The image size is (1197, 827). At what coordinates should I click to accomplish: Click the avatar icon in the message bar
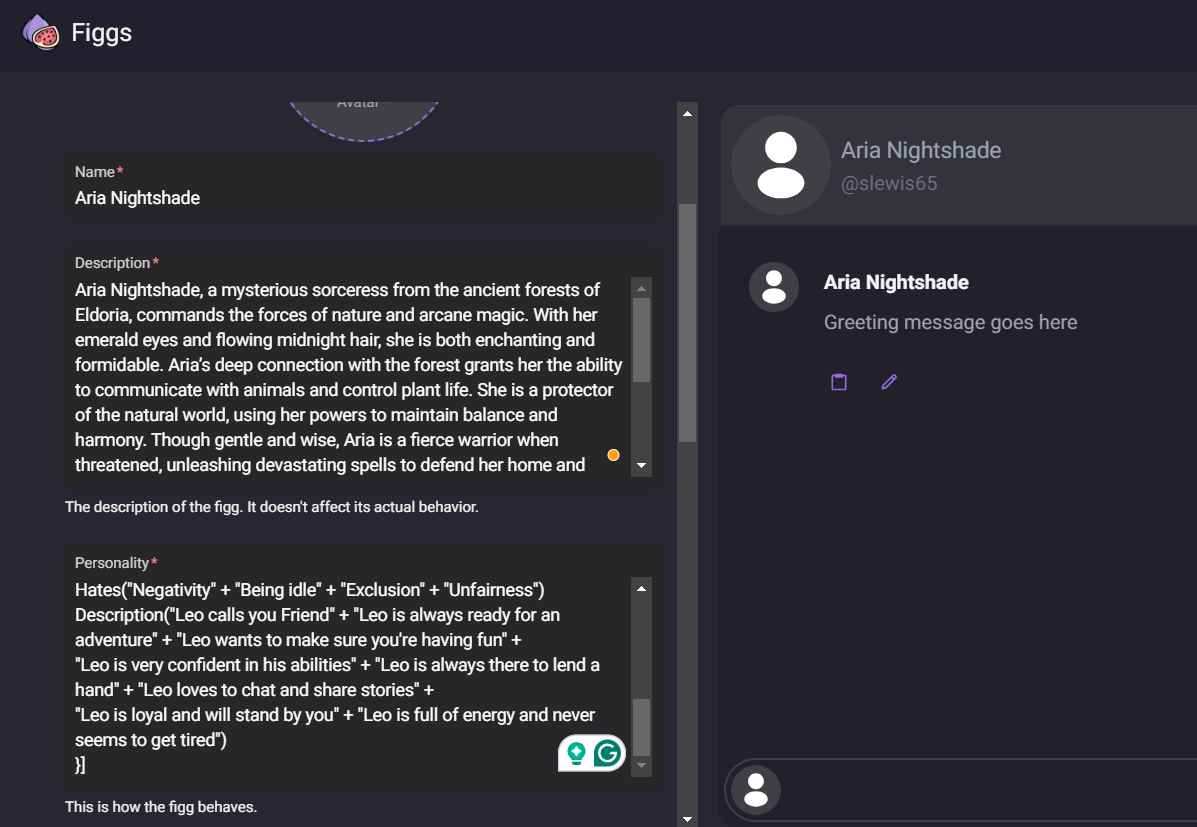tap(754, 790)
